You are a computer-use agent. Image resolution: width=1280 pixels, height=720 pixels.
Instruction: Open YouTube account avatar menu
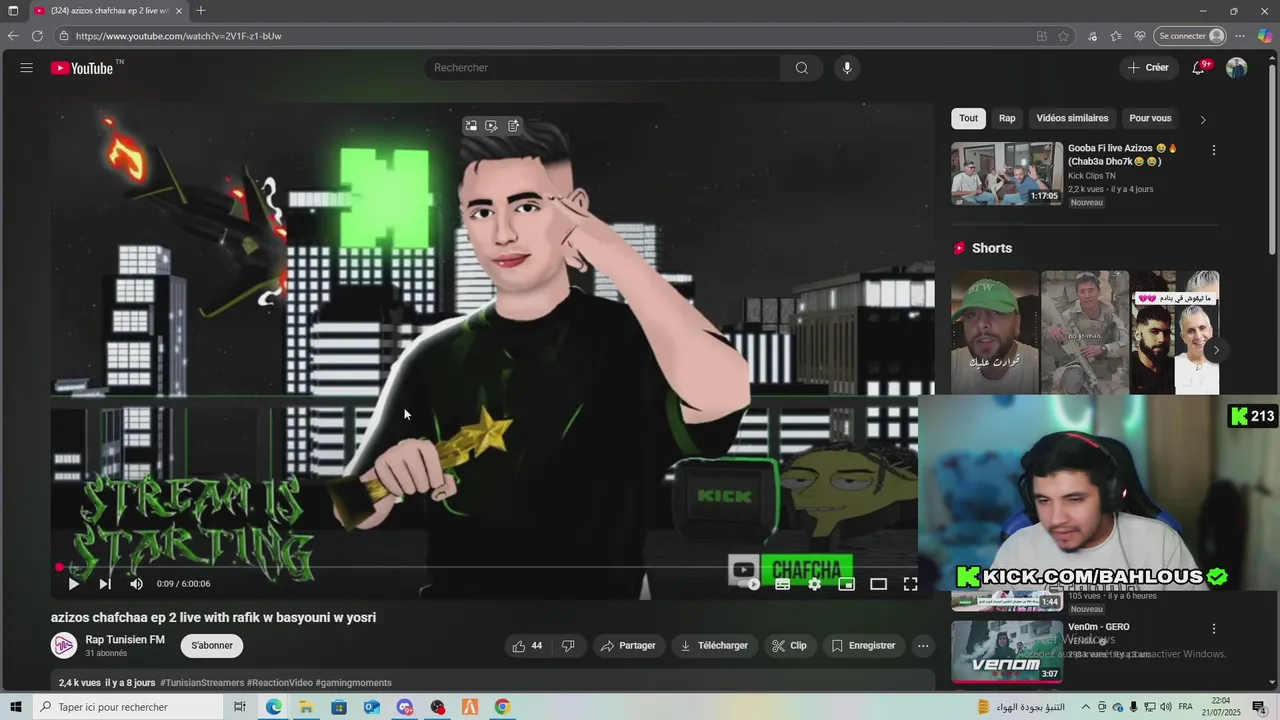click(1237, 68)
